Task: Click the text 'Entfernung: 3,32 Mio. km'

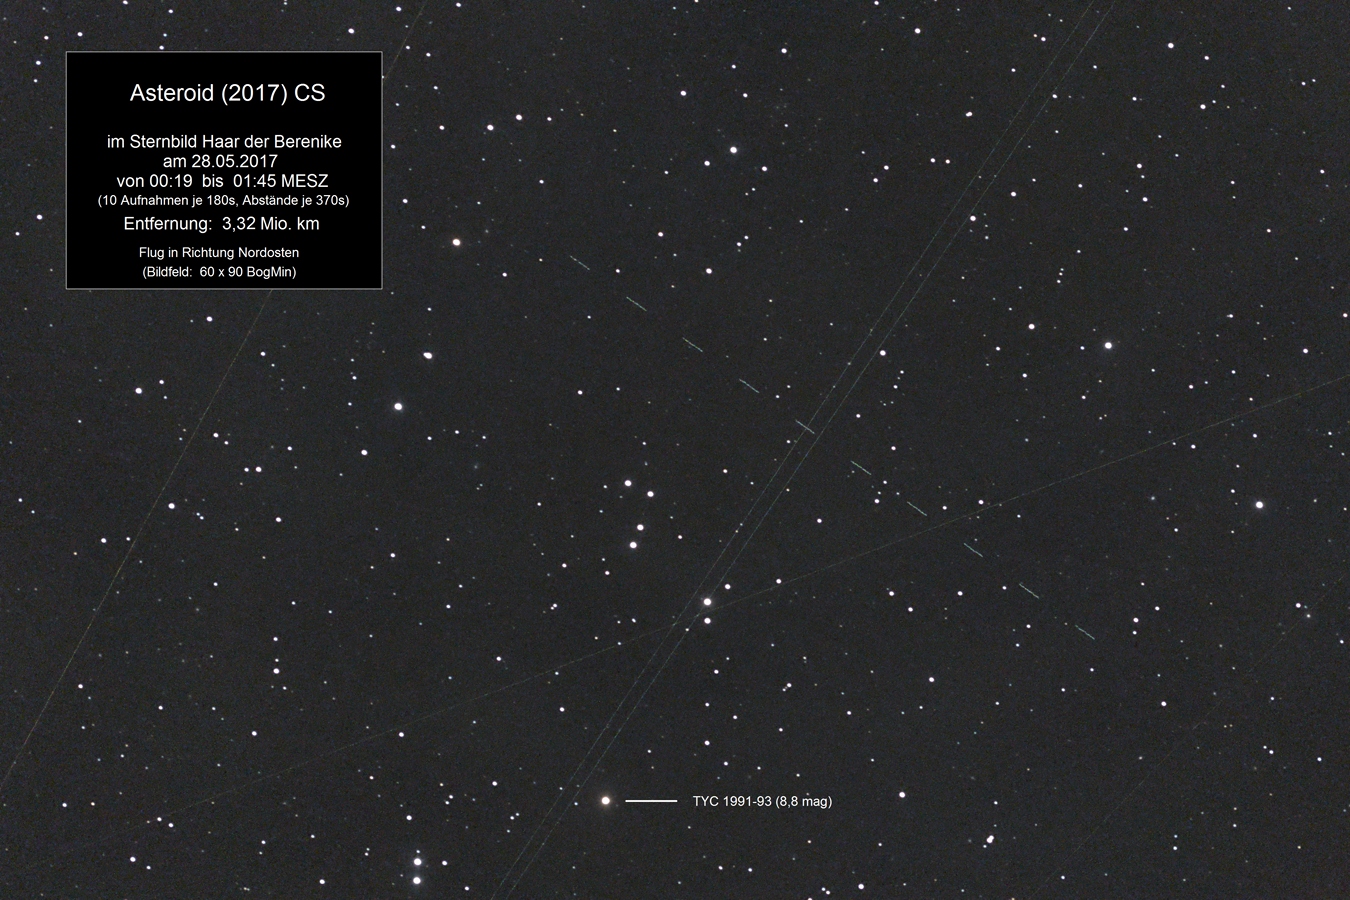Action: coord(222,223)
